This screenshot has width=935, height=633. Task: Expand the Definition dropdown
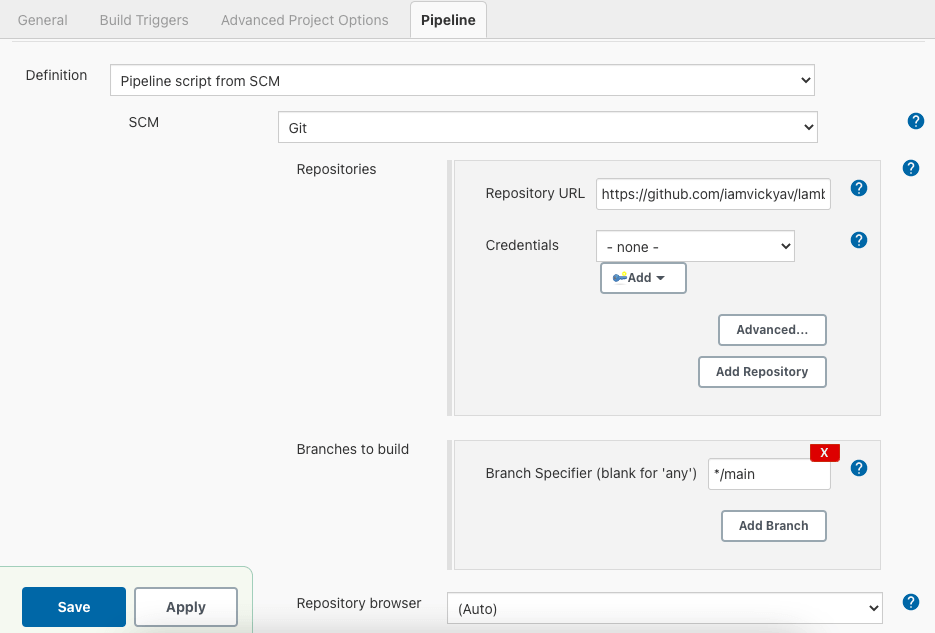click(x=462, y=80)
